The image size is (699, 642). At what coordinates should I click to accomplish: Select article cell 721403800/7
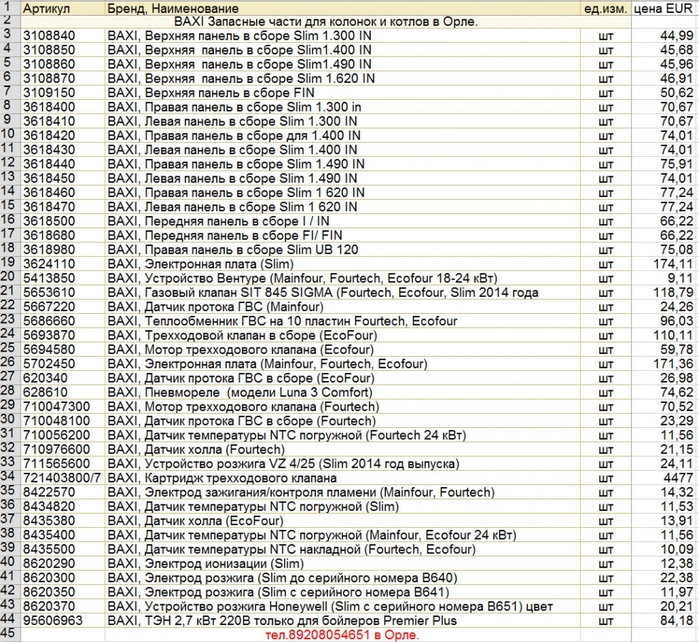(63, 478)
